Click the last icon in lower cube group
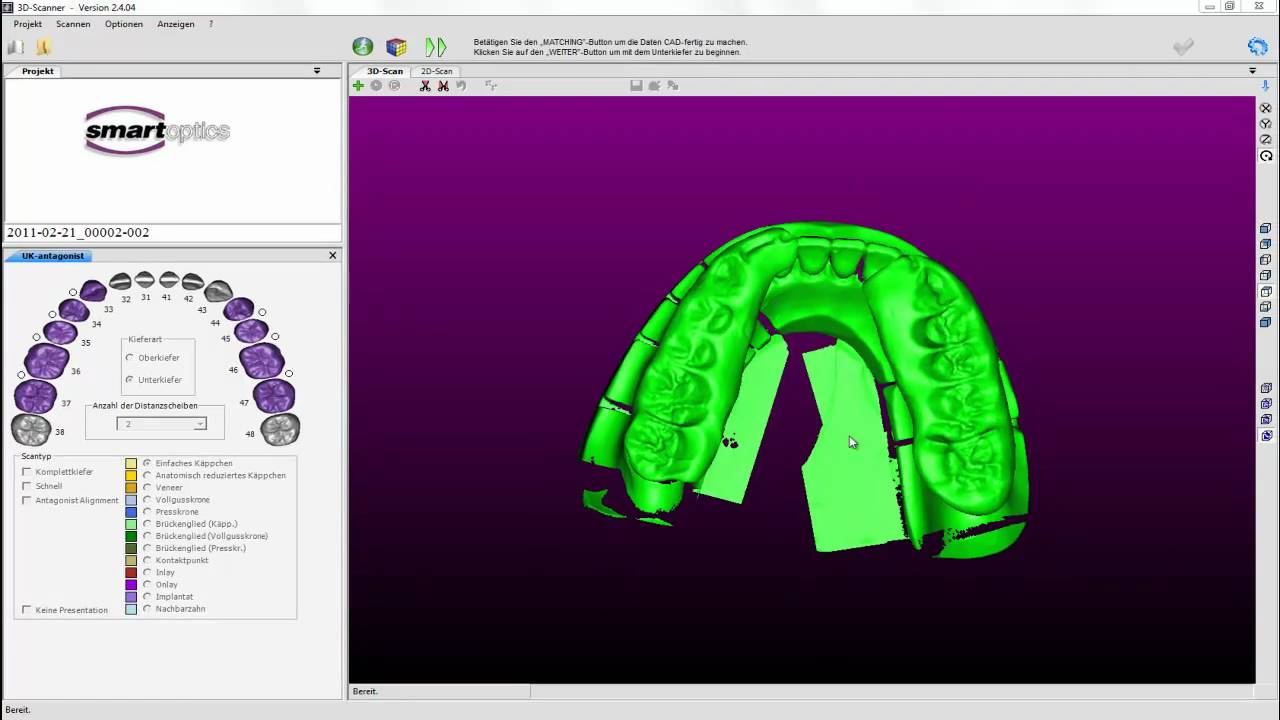The width and height of the screenshot is (1280, 720). (1265, 436)
